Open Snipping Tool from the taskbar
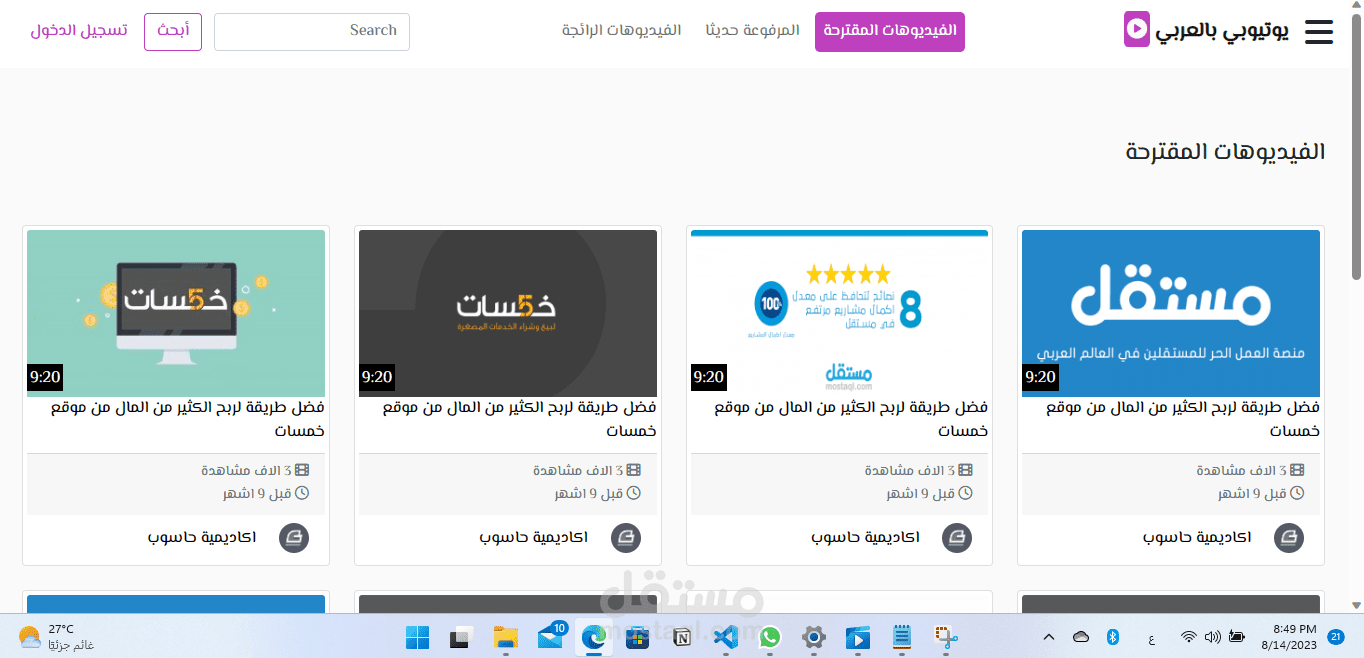Viewport: 1364px width, 658px height. (946, 637)
